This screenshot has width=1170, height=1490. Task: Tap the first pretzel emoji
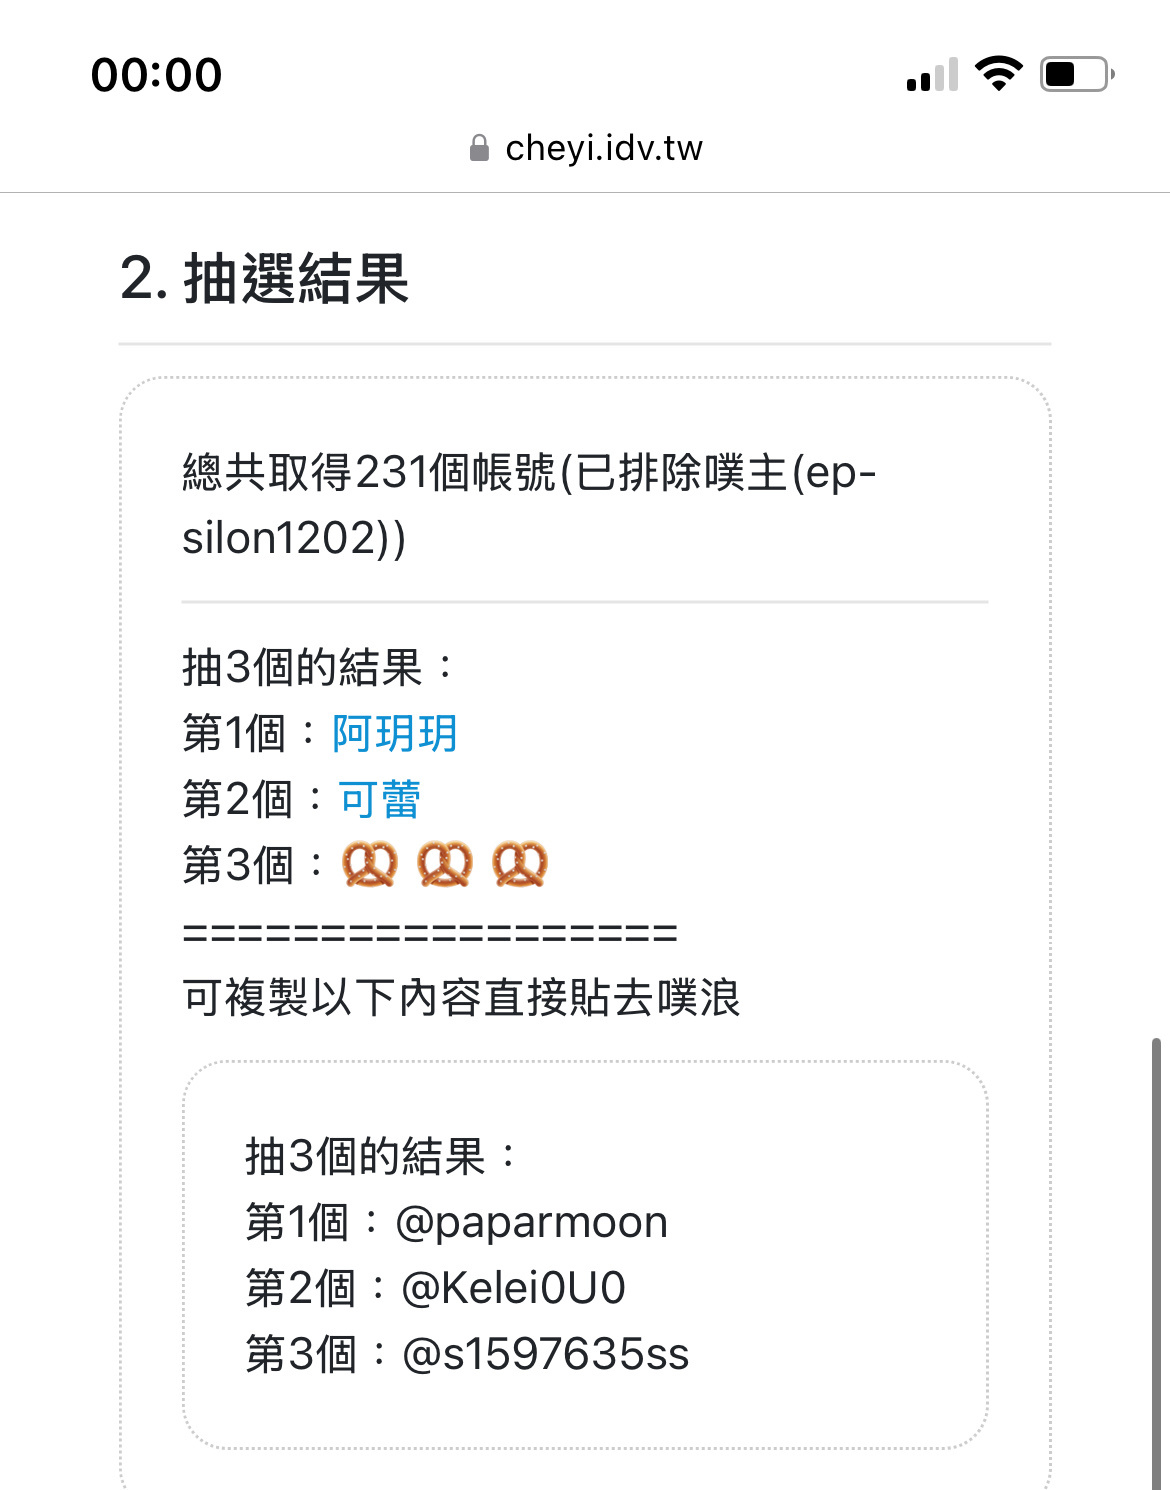coord(370,864)
